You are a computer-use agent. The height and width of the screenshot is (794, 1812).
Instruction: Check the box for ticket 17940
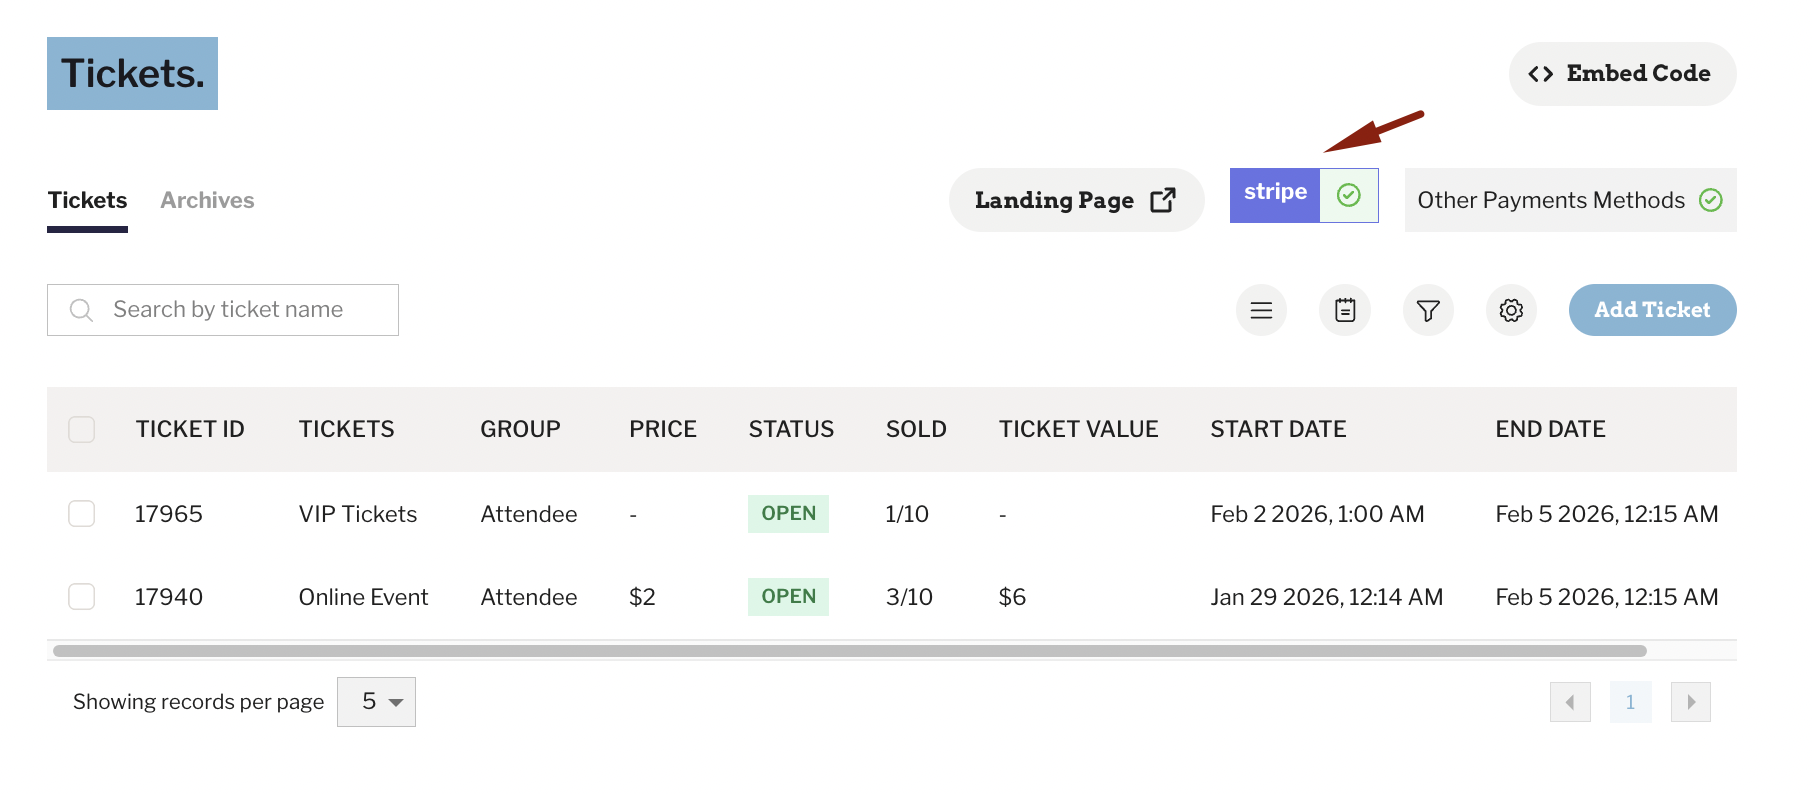[x=81, y=597]
